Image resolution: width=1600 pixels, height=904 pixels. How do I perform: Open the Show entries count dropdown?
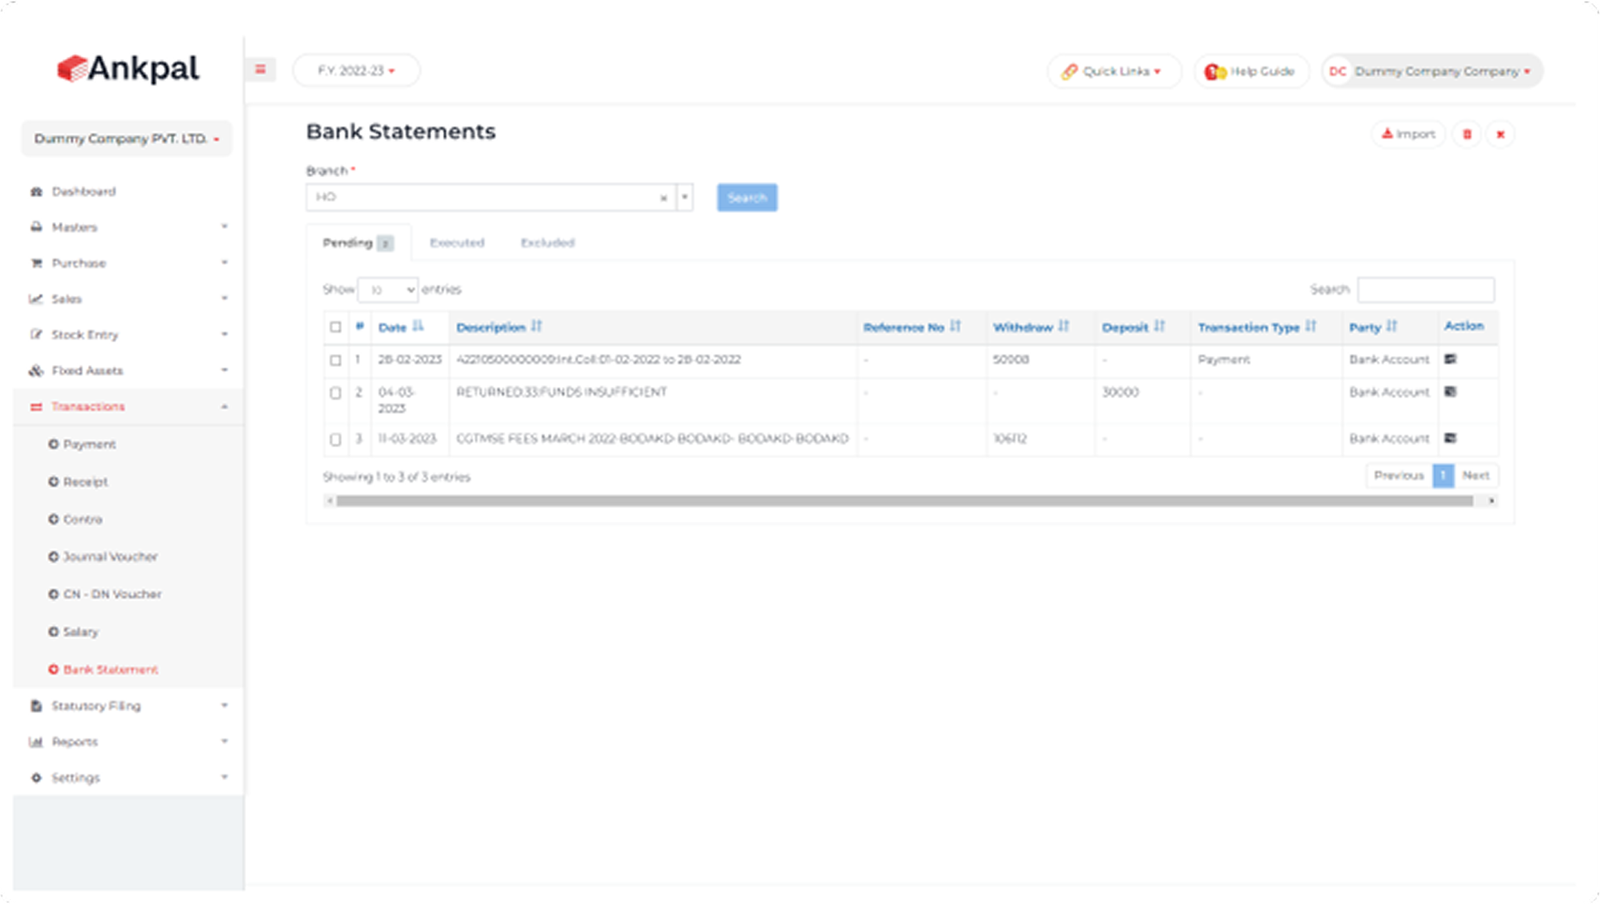tap(388, 290)
